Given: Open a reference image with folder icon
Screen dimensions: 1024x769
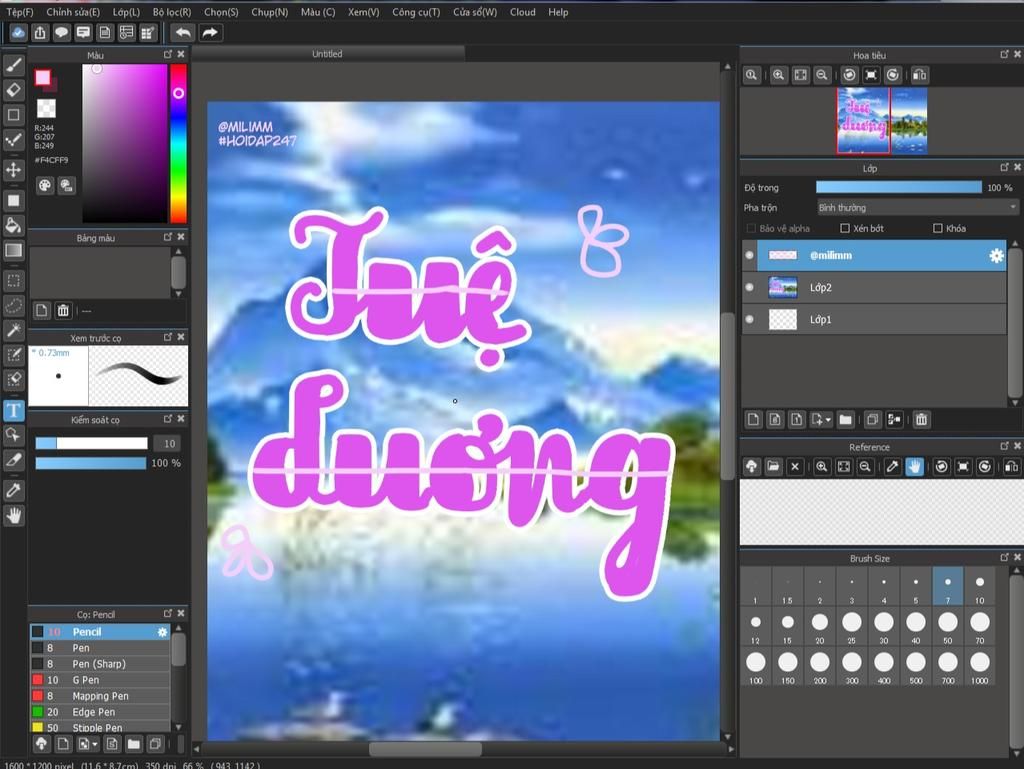Looking at the screenshot, I should coord(773,467).
